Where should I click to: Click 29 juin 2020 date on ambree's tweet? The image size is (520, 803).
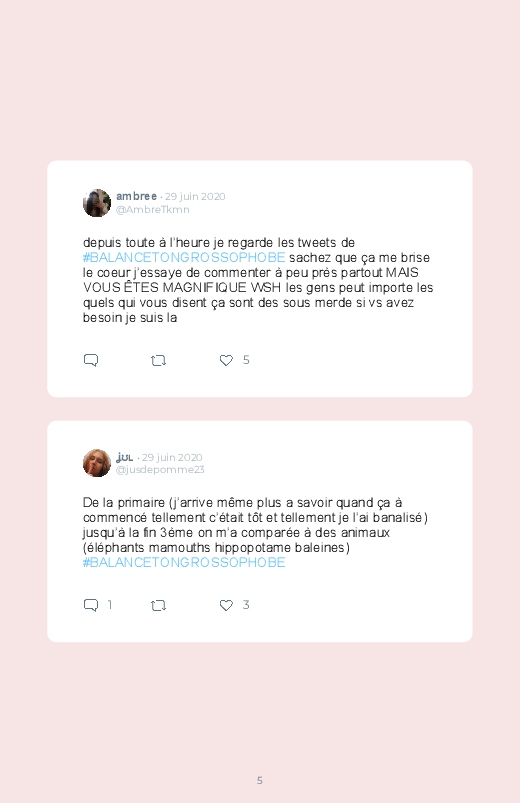pyautogui.click(x=195, y=197)
